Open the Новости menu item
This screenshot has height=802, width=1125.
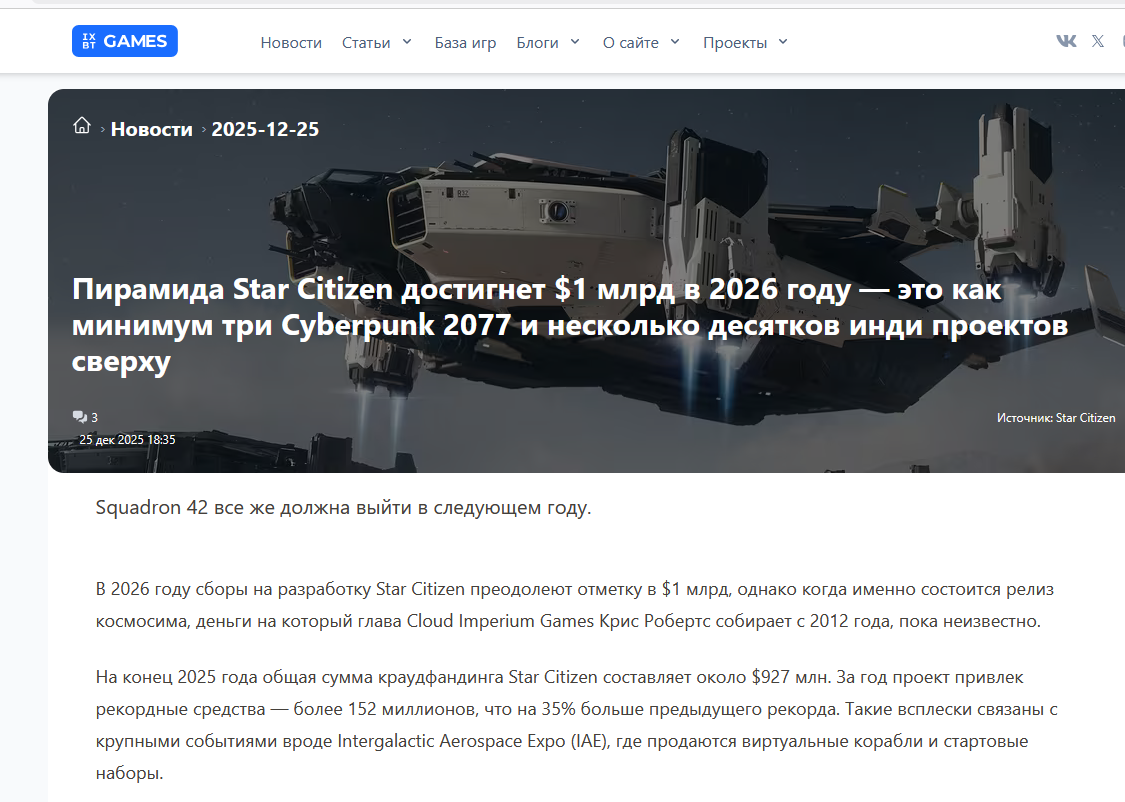[x=291, y=42]
